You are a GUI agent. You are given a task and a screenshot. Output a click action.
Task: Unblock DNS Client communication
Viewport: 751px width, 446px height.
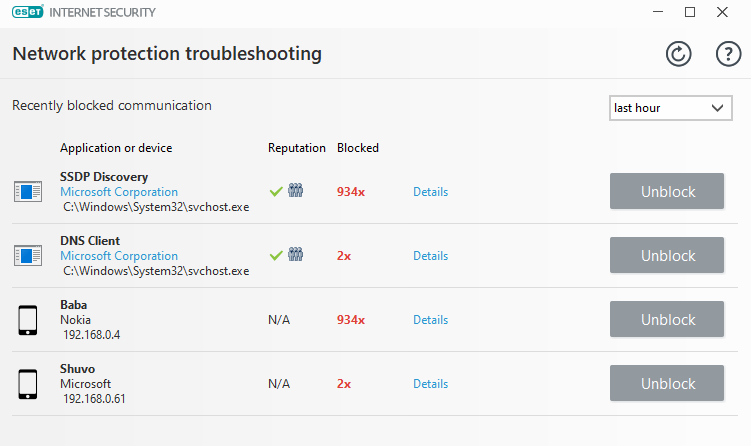(667, 256)
